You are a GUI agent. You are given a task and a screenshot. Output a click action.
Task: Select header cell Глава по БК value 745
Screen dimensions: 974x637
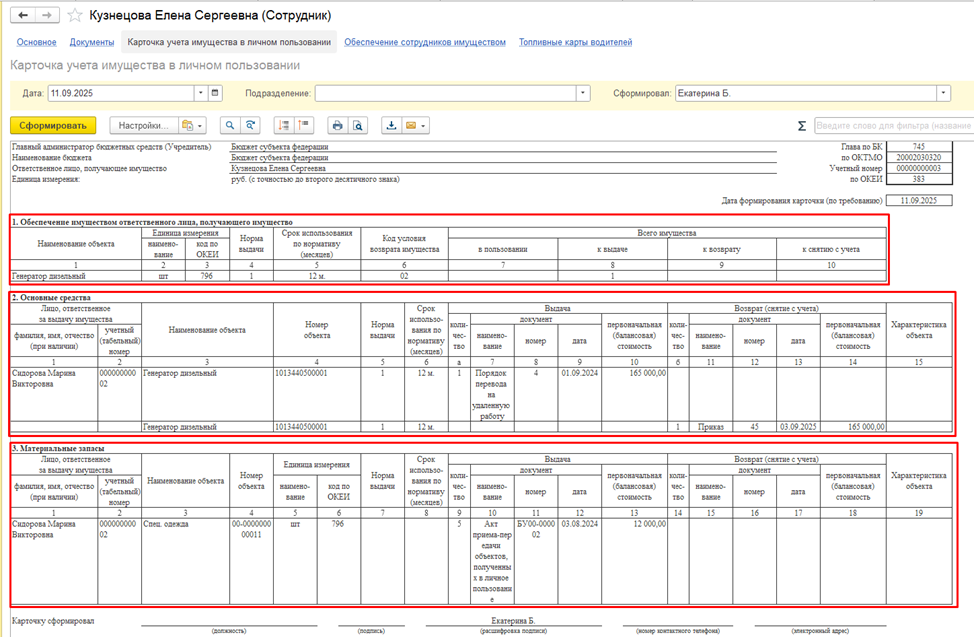pos(919,147)
